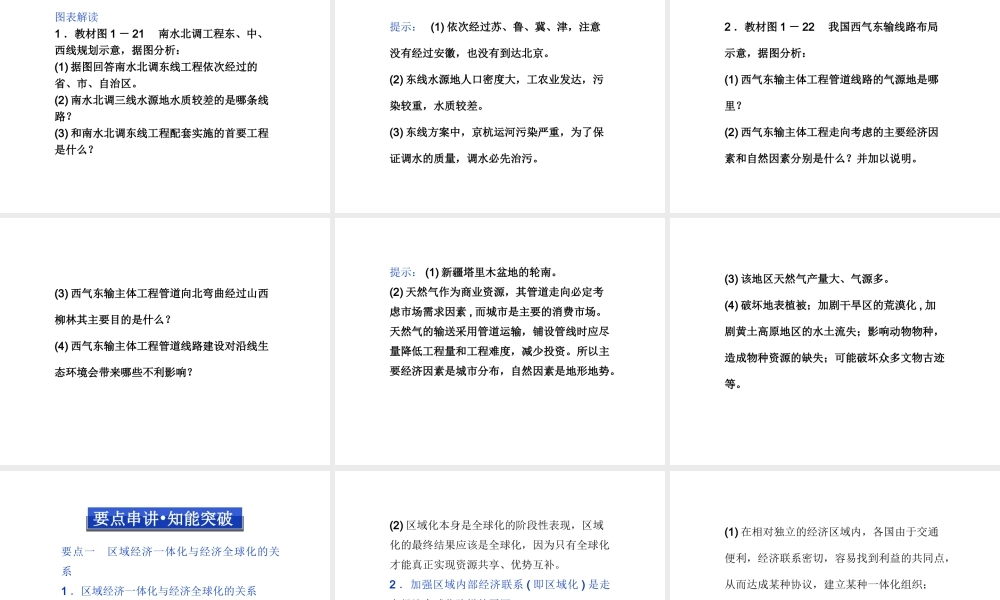Open the slide titled 教材图1-22 我国西气东输线路布局
1000x600 pixels.
833,105
